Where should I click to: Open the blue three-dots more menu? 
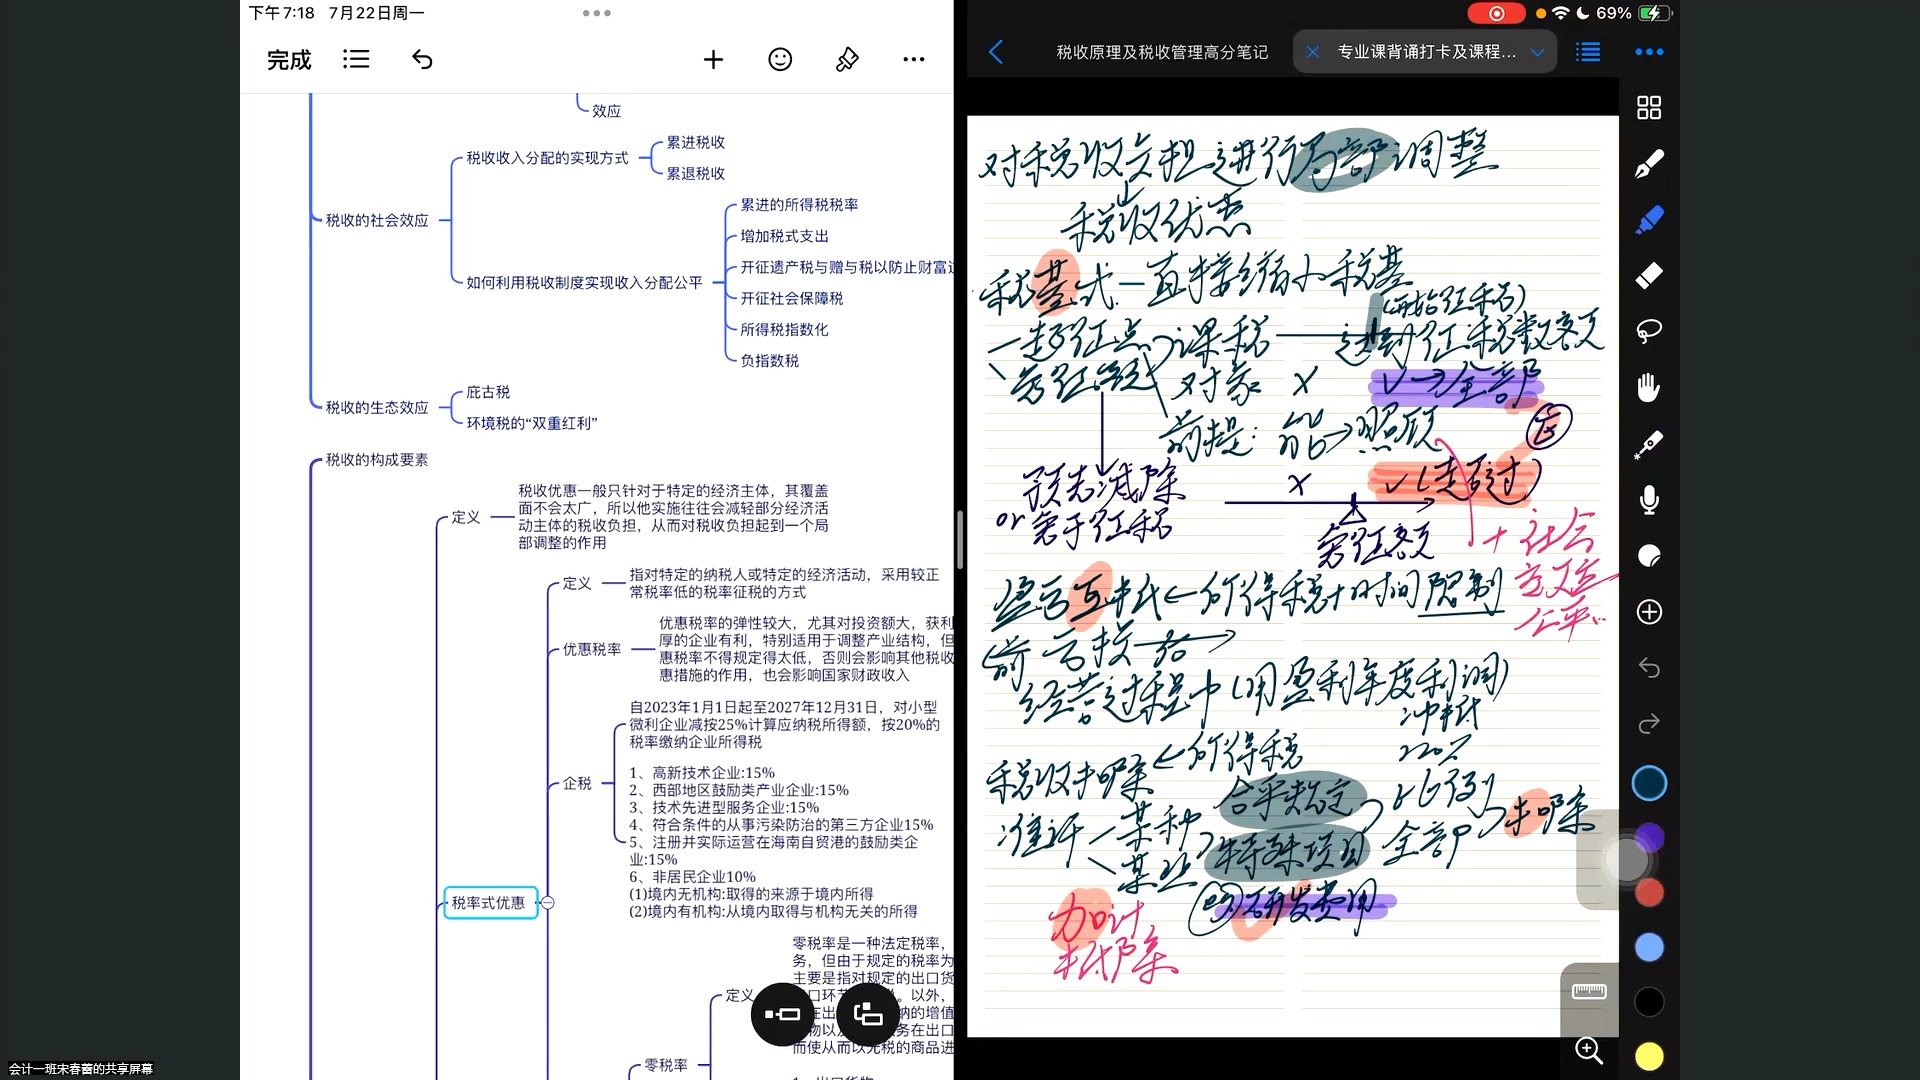[x=1649, y=52]
